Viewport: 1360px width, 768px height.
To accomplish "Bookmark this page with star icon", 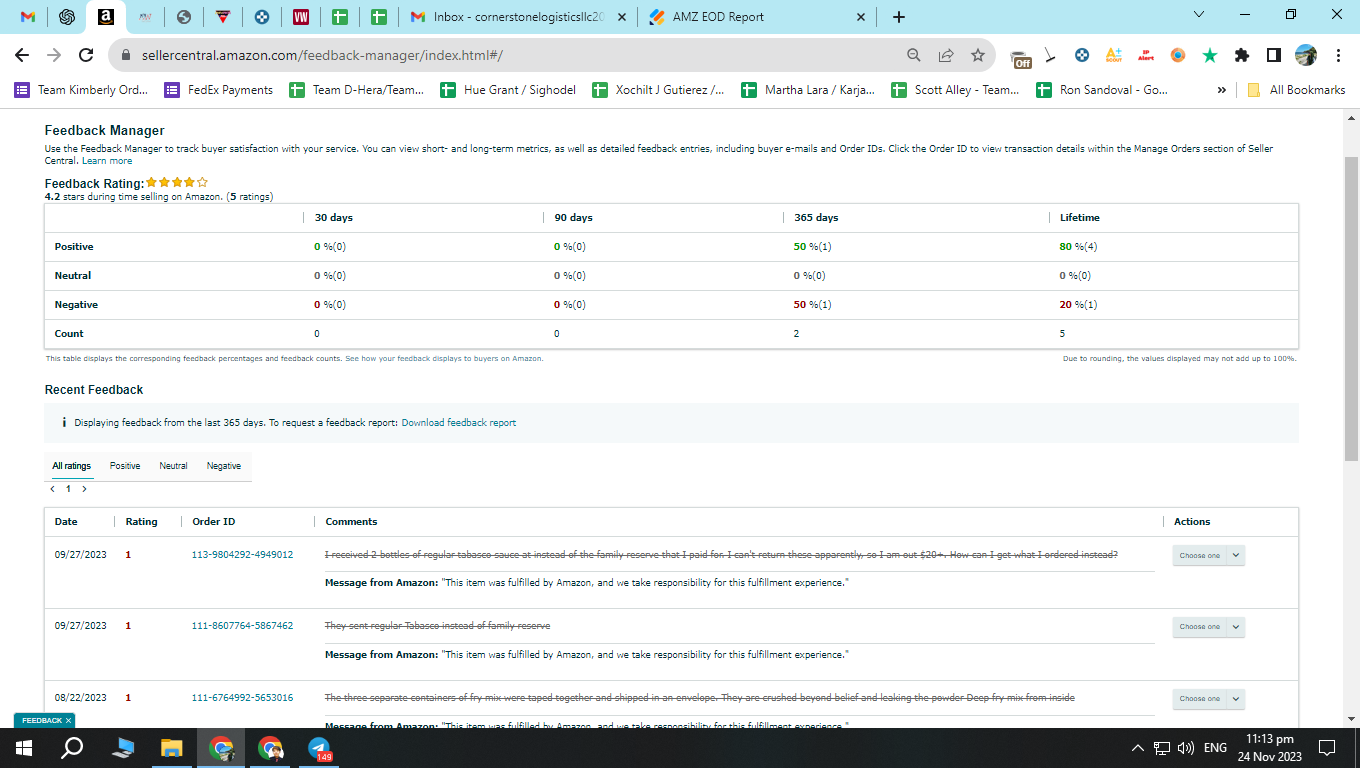I will coord(977,55).
